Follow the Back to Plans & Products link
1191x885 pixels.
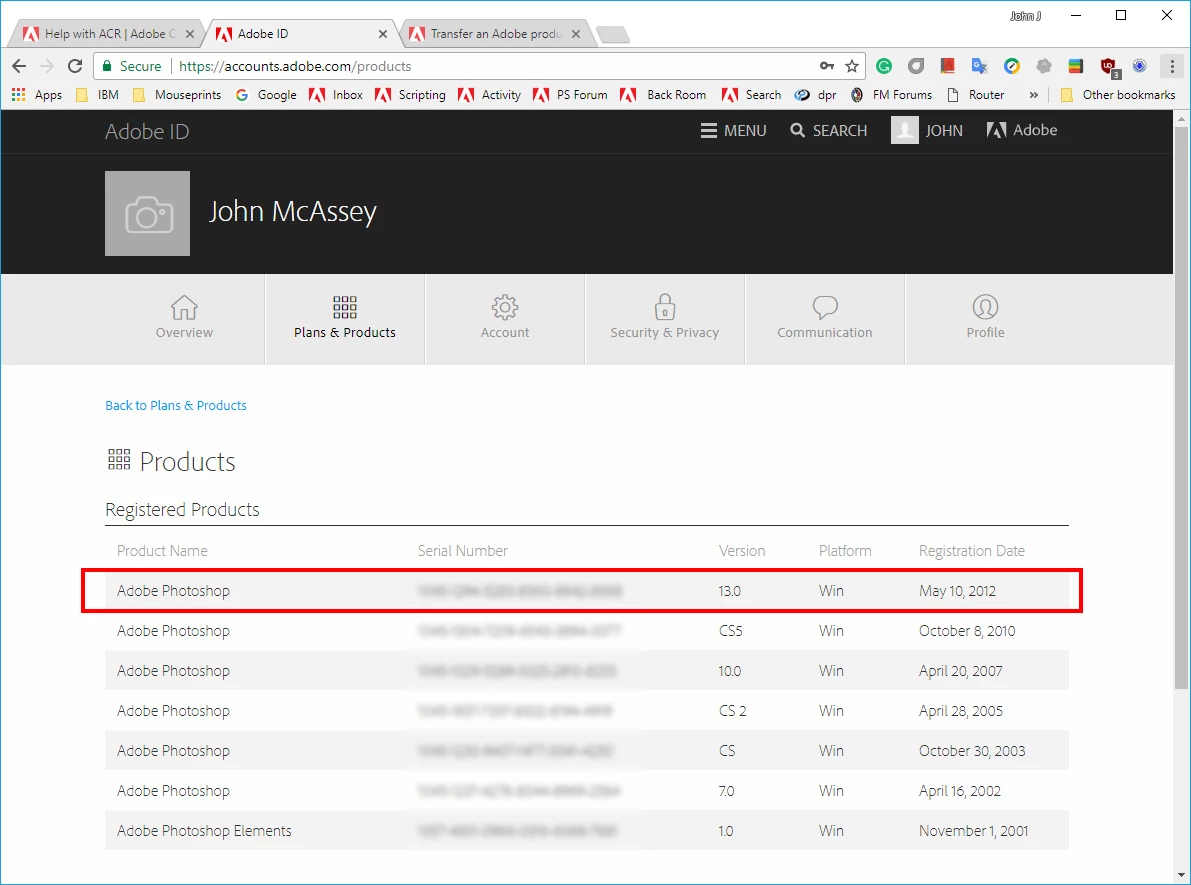[175, 406]
